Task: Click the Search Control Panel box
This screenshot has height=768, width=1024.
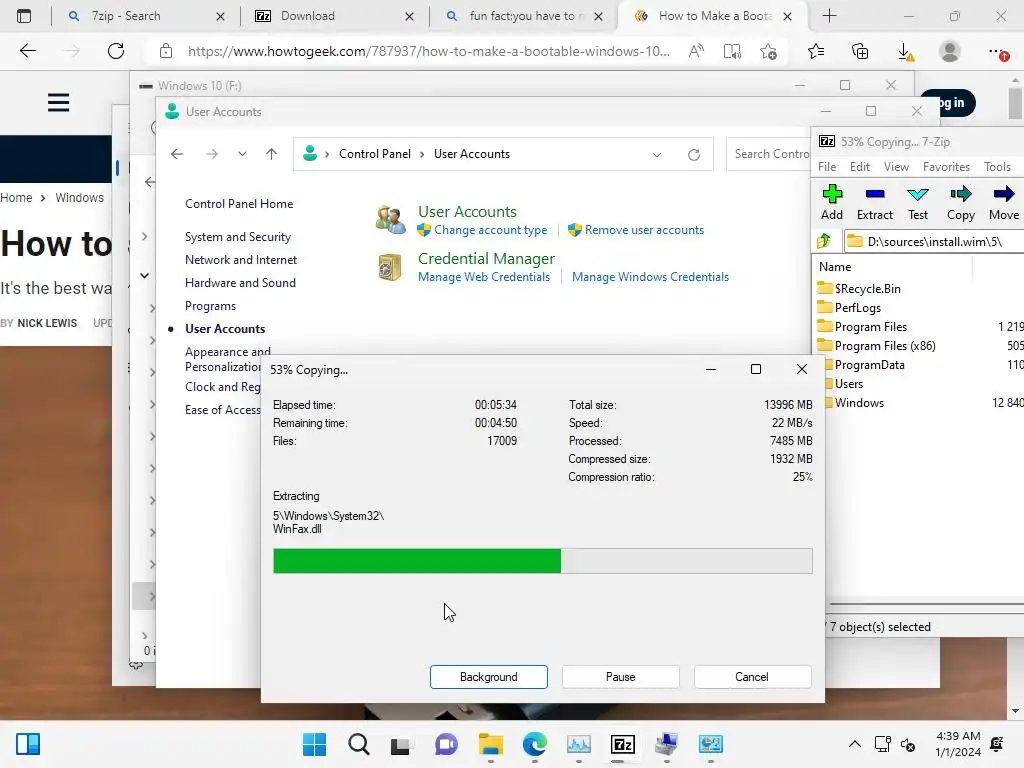Action: [x=769, y=154]
